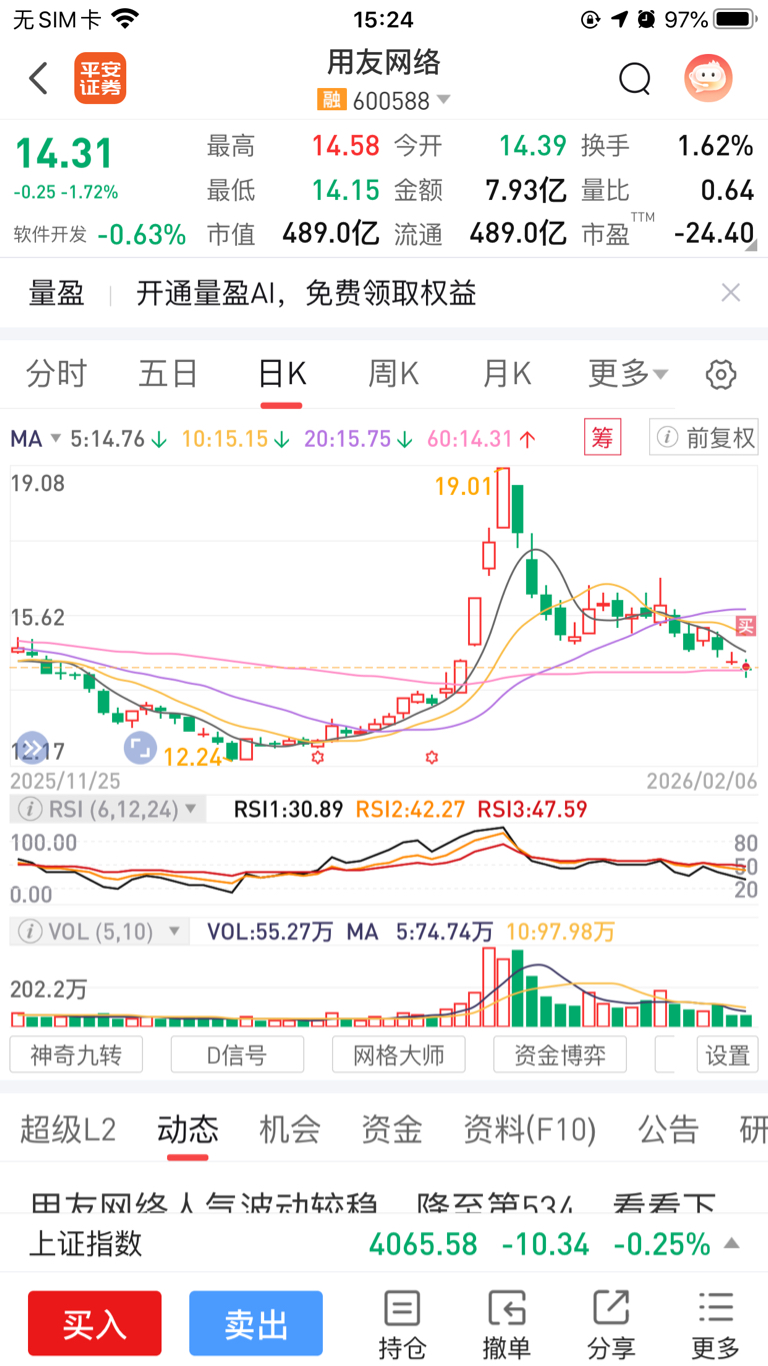Select the 神奇九转 indicator button
Image resolution: width=768 pixels, height=1366 pixels.
(x=76, y=1055)
